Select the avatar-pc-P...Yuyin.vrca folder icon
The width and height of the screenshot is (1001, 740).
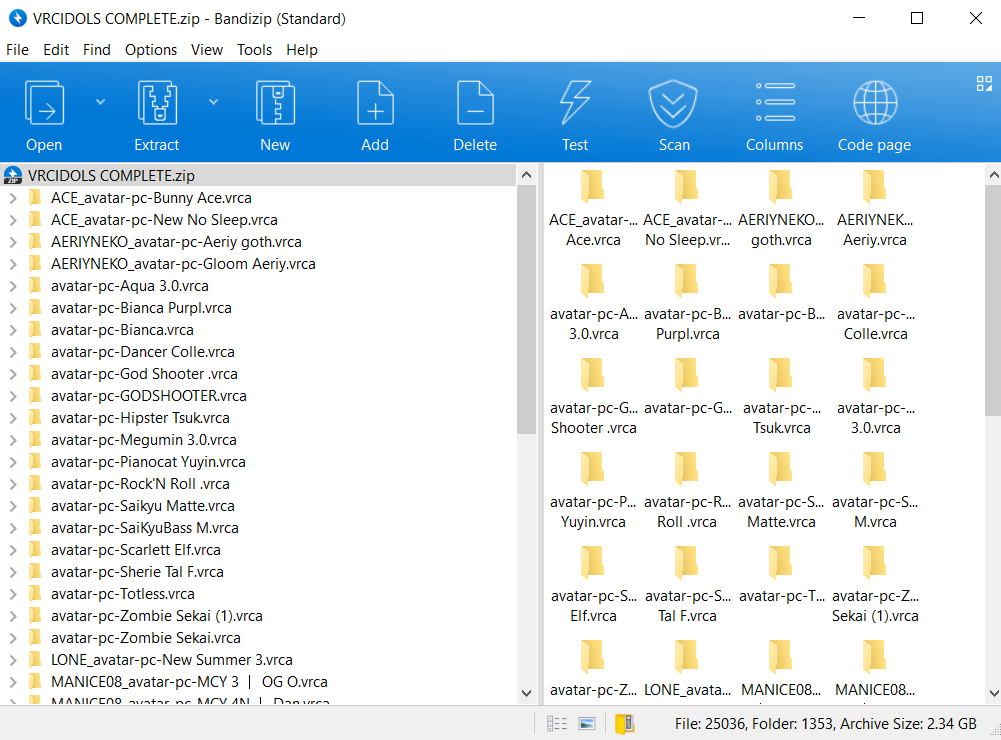593,468
